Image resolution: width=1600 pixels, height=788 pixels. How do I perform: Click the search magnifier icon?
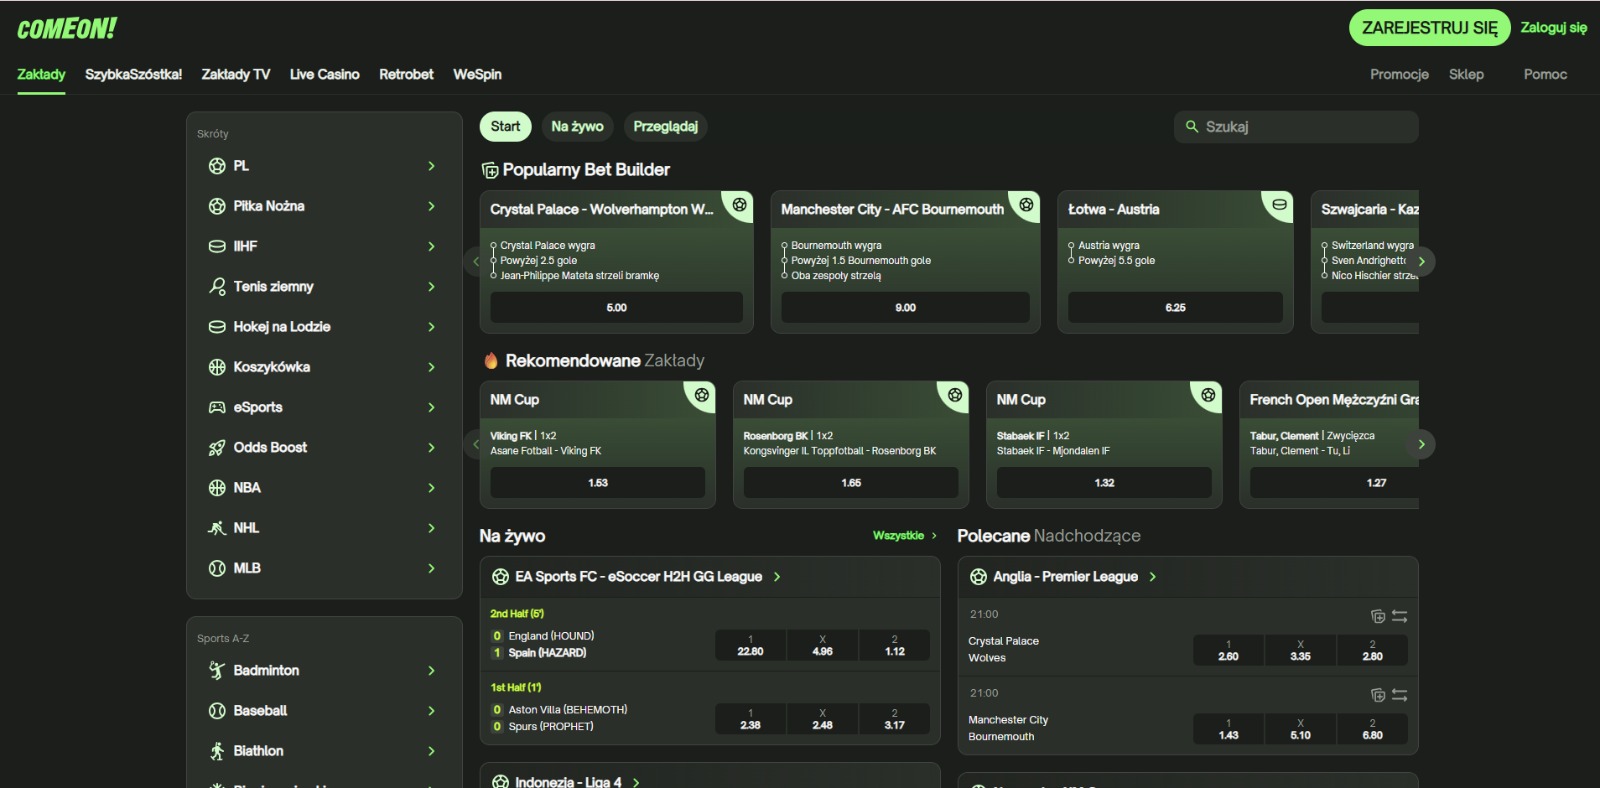1192,127
